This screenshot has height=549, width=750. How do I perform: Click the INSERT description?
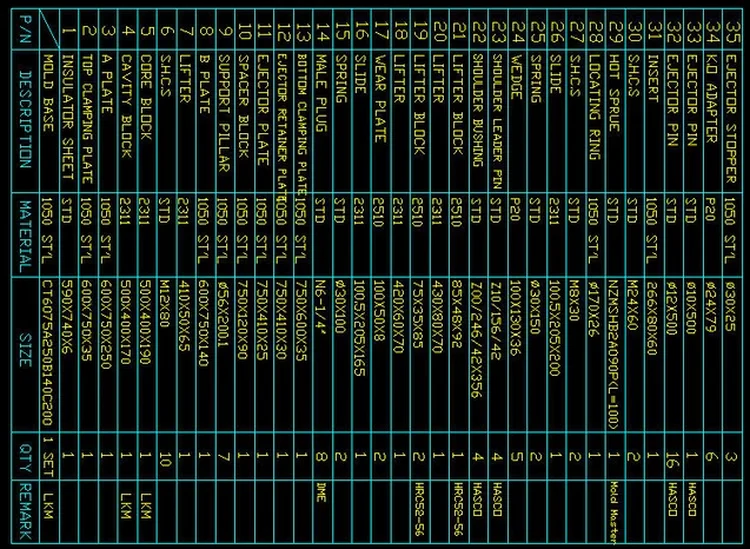[x=653, y=78]
